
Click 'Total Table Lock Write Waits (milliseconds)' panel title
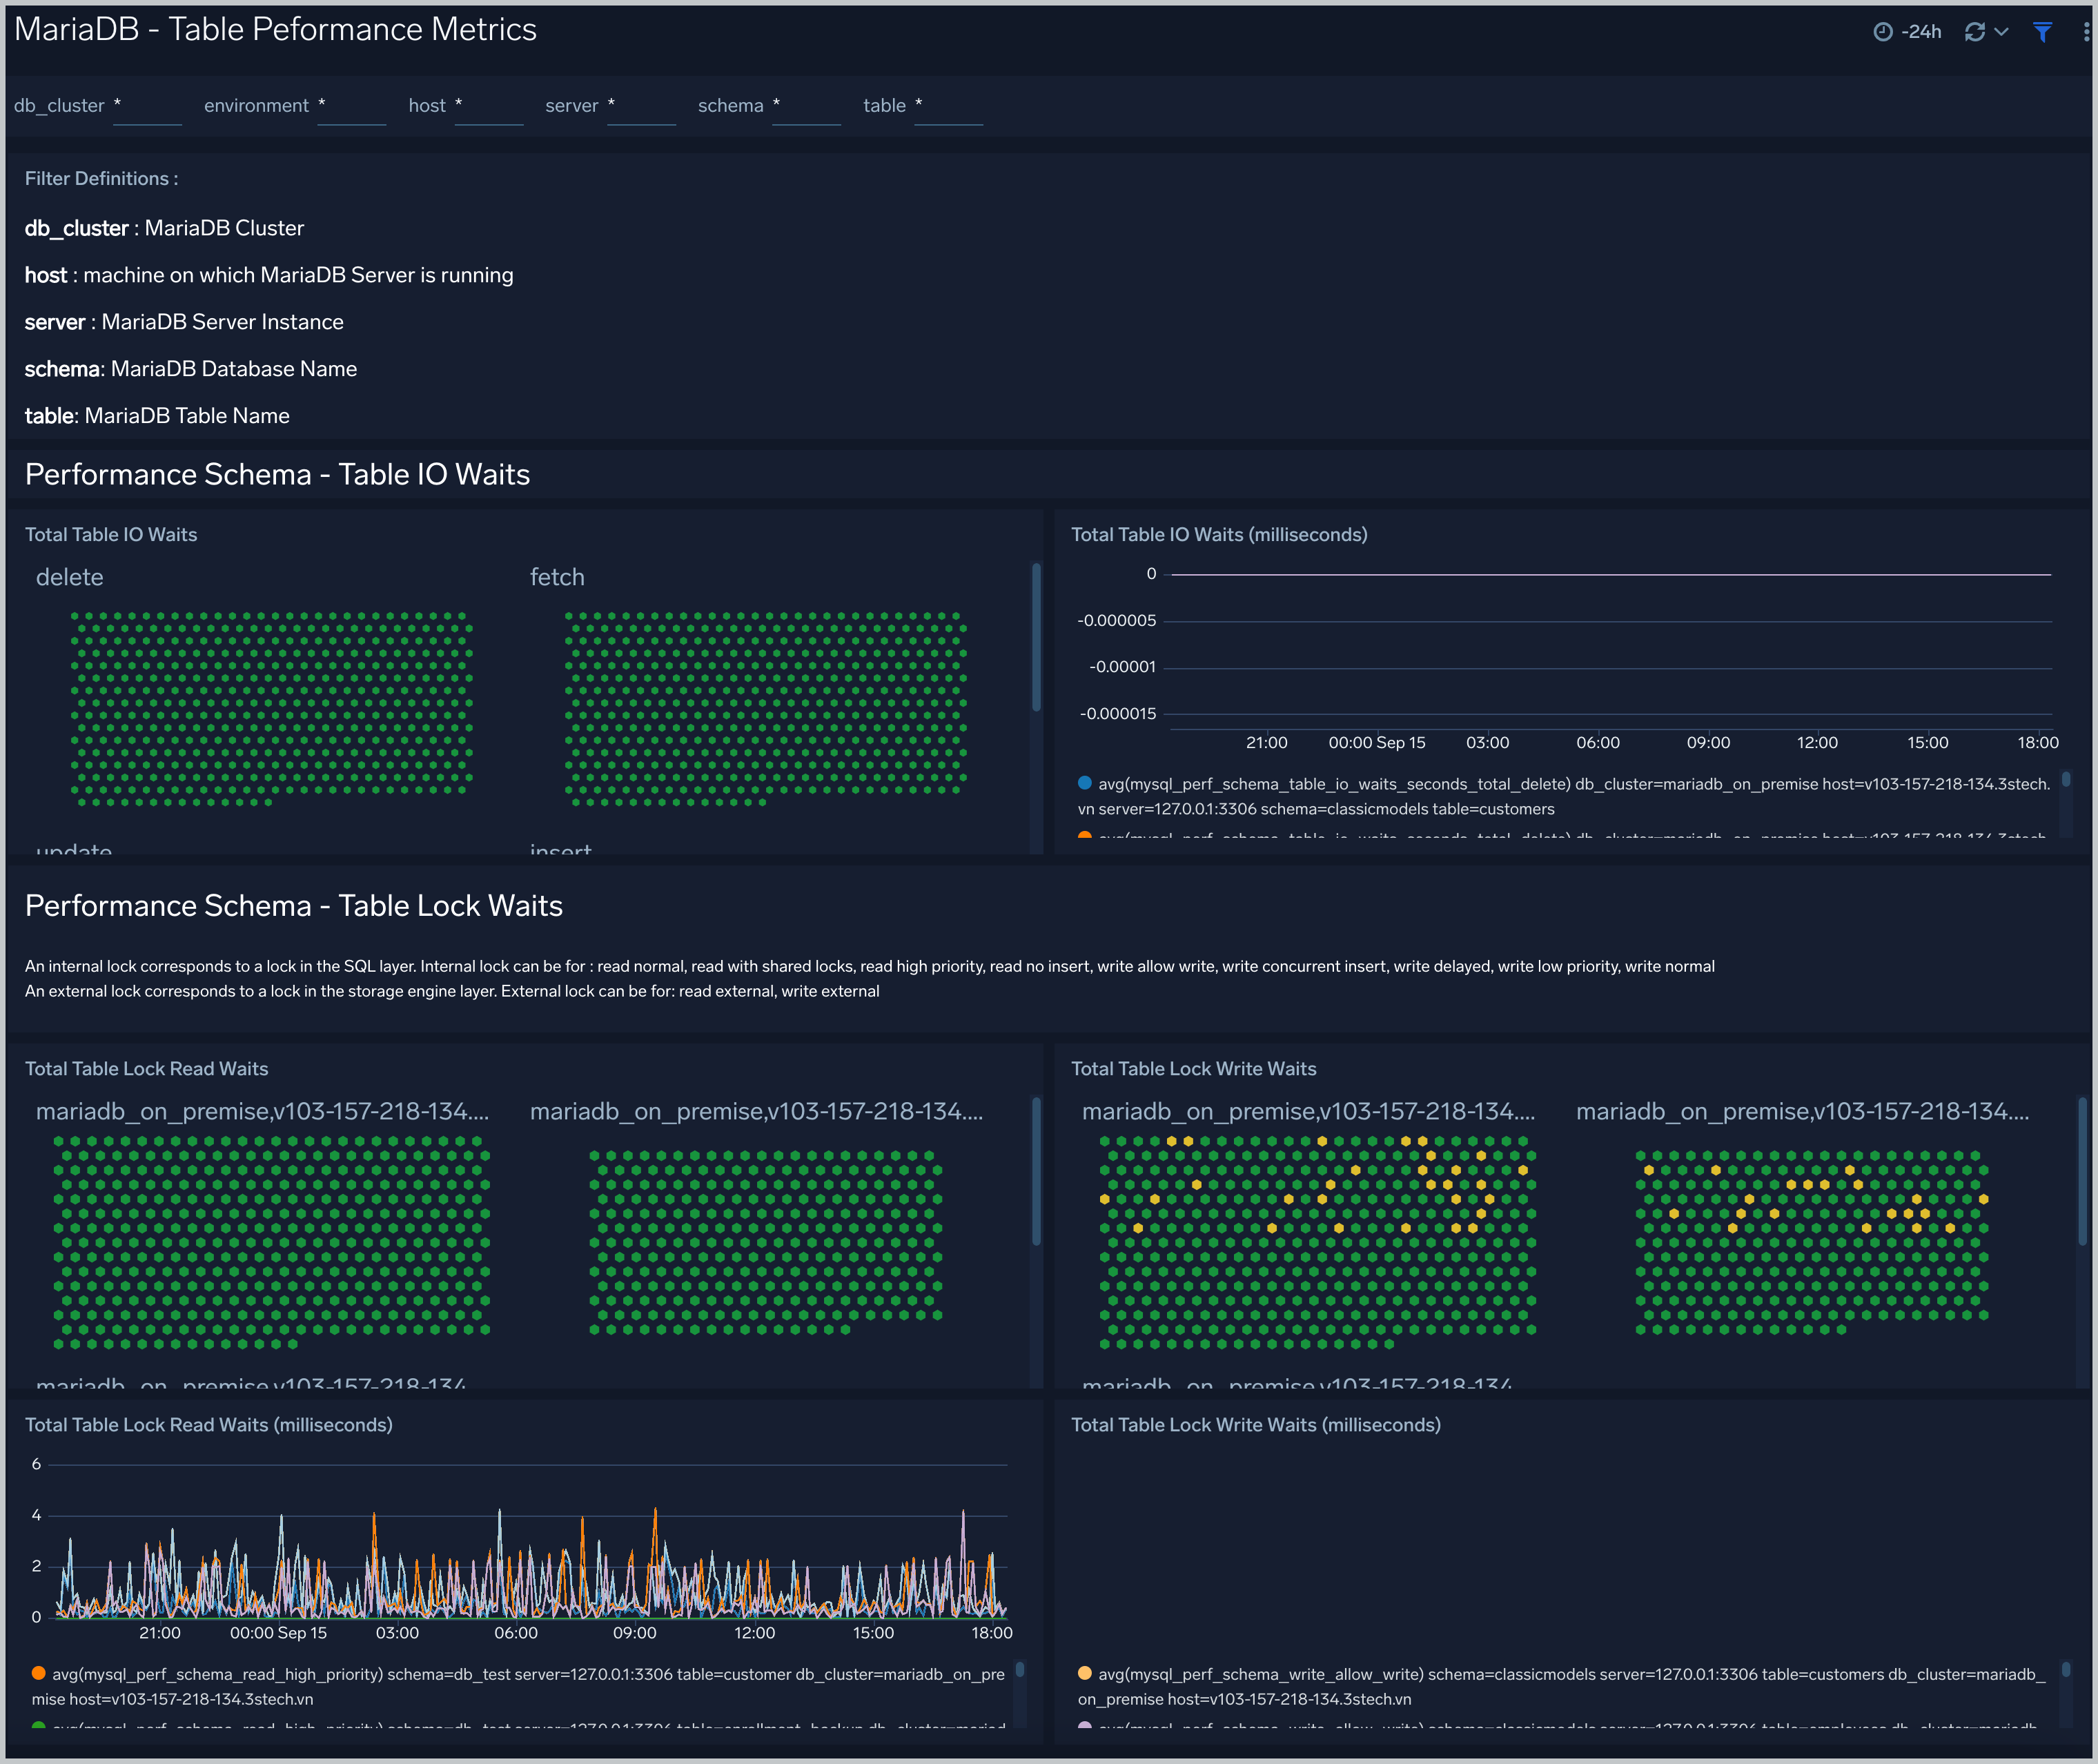pos(1256,1425)
